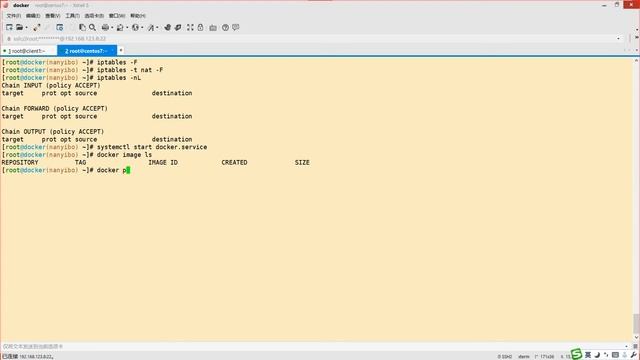Open the 文件 (File) menu

tap(13, 16)
